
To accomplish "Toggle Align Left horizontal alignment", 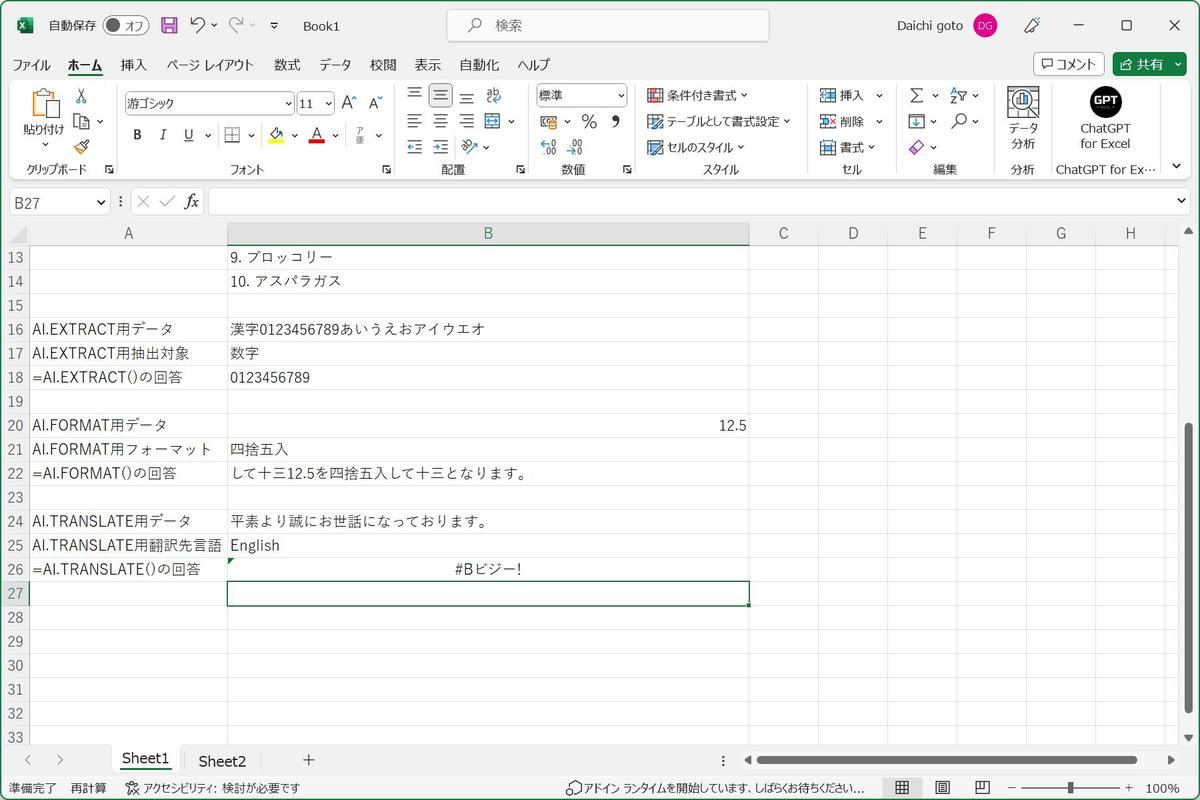I will pos(415,122).
